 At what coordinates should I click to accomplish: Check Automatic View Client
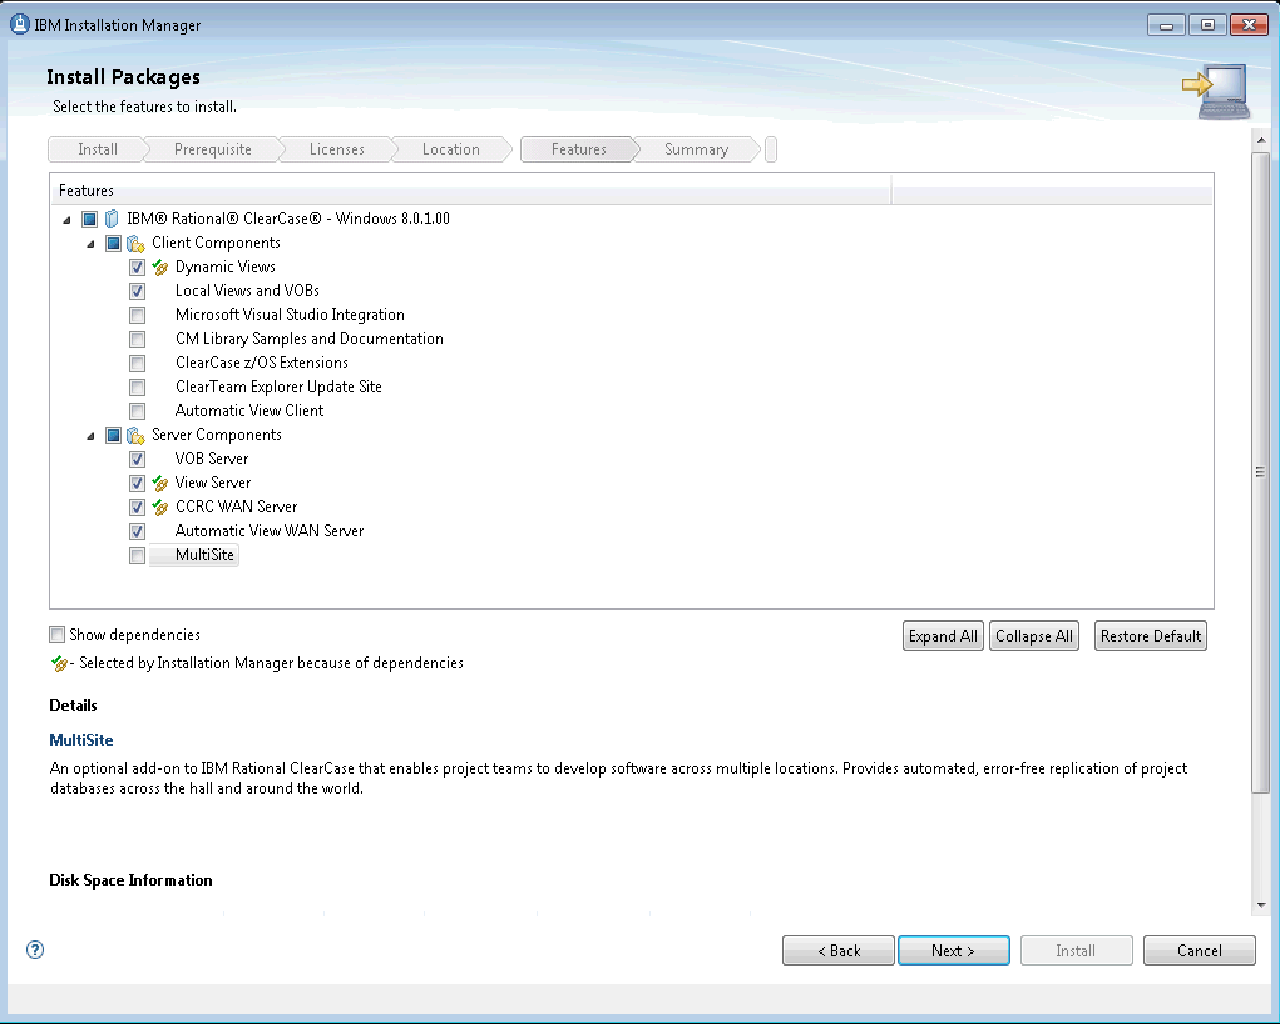137,411
